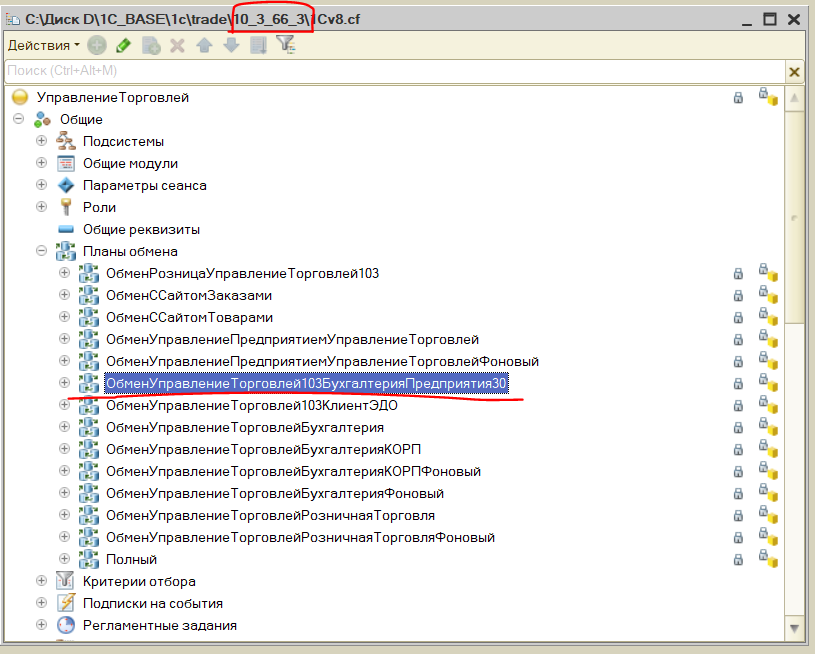815x654 pixels.
Task: Expand the Подписки на события node
Action: [x=42, y=603]
